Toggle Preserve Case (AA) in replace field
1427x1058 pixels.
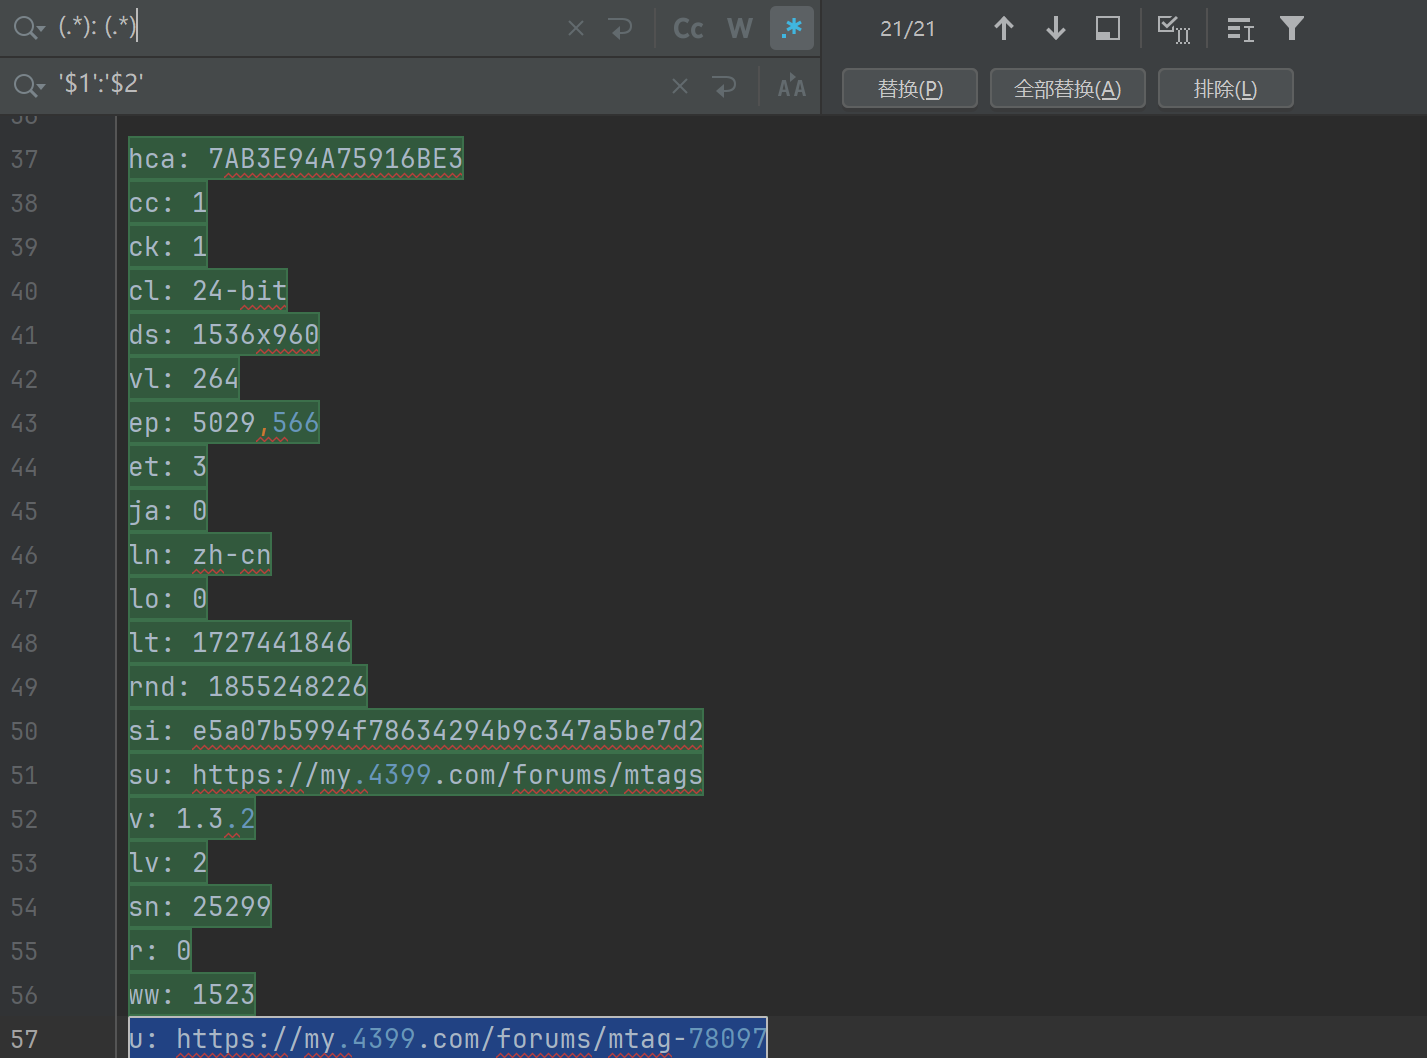[791, 87]
